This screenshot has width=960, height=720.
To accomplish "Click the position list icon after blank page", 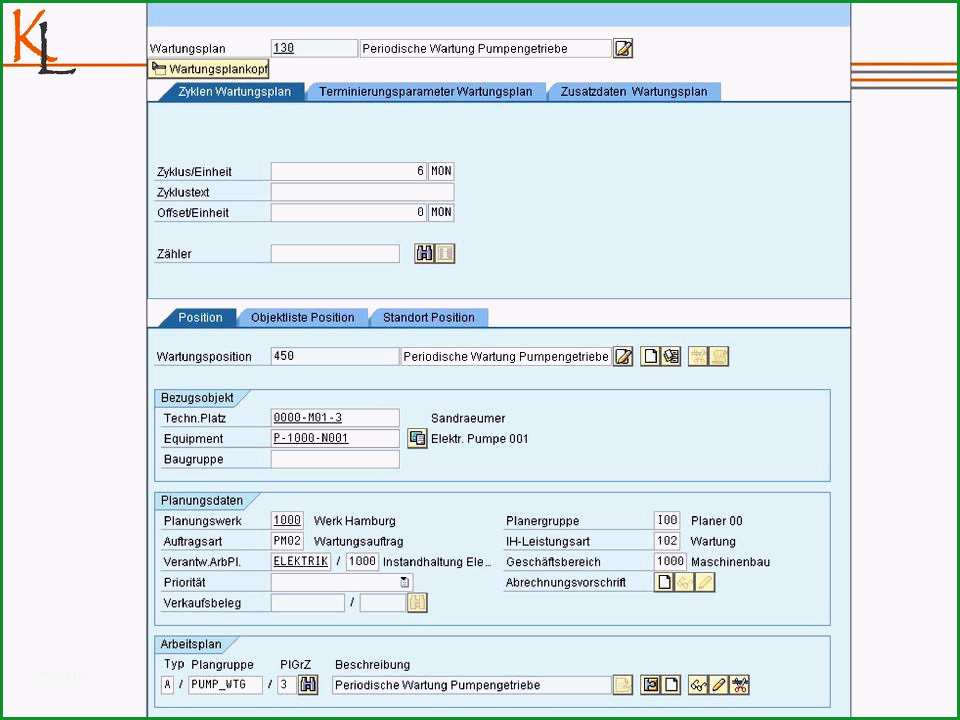I will tap(671, 356).
